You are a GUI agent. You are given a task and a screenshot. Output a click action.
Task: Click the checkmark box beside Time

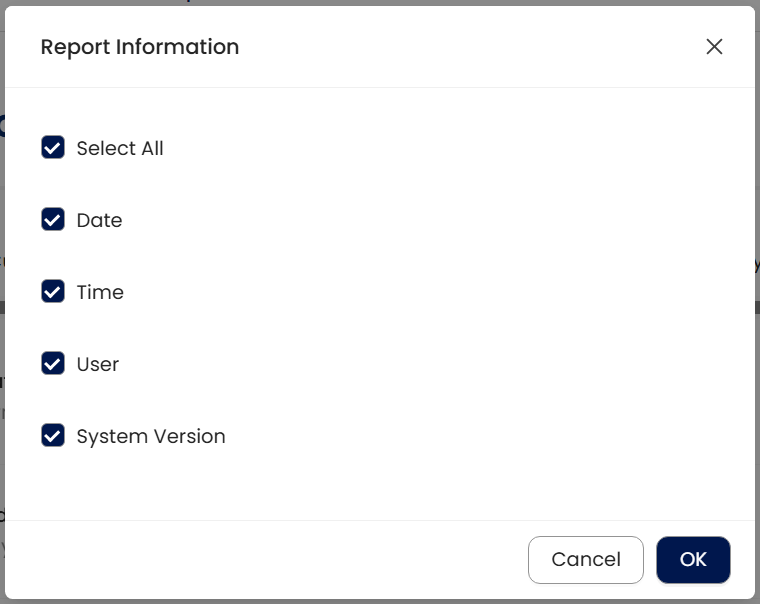tap(53, 292)
